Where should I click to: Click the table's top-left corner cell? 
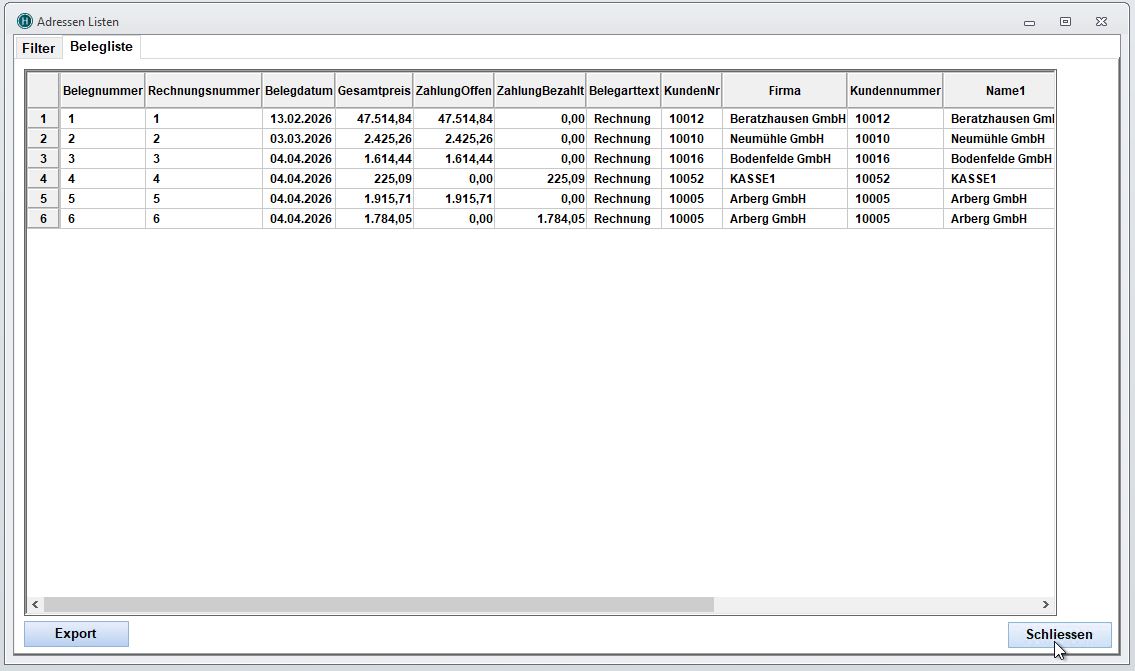tap(43, 91)
